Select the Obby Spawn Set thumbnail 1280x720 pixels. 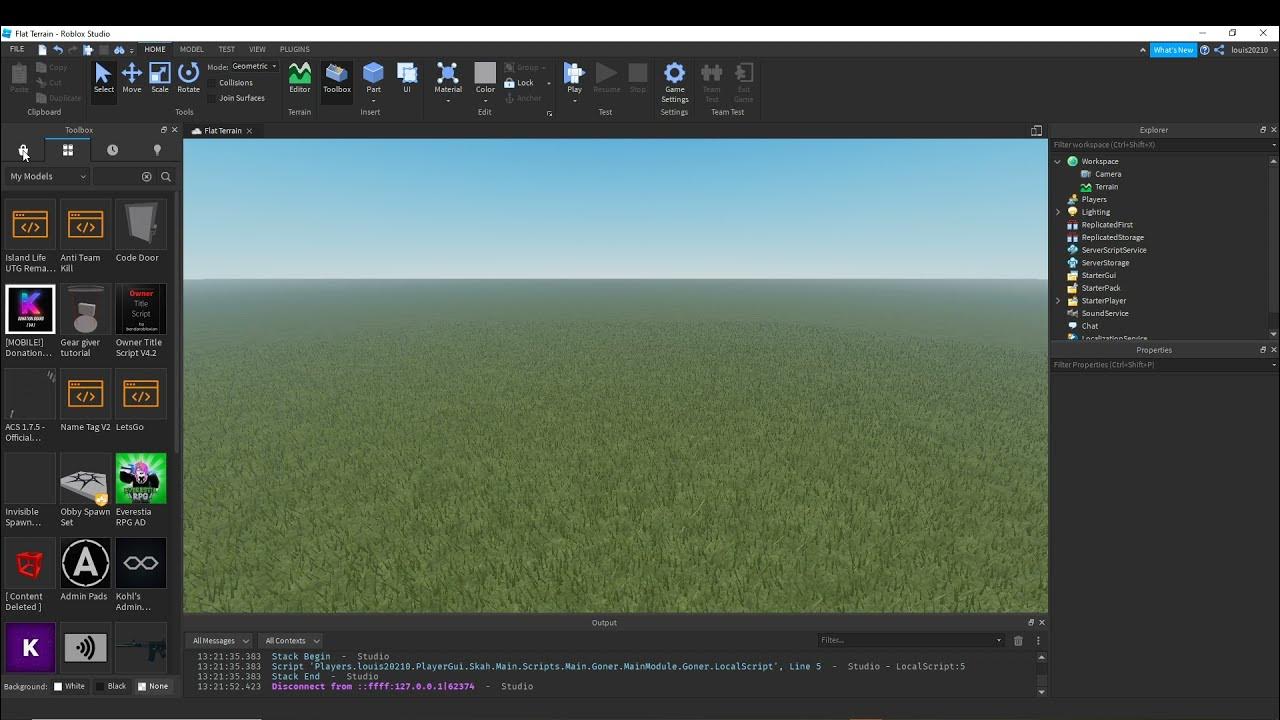(85, 478)
